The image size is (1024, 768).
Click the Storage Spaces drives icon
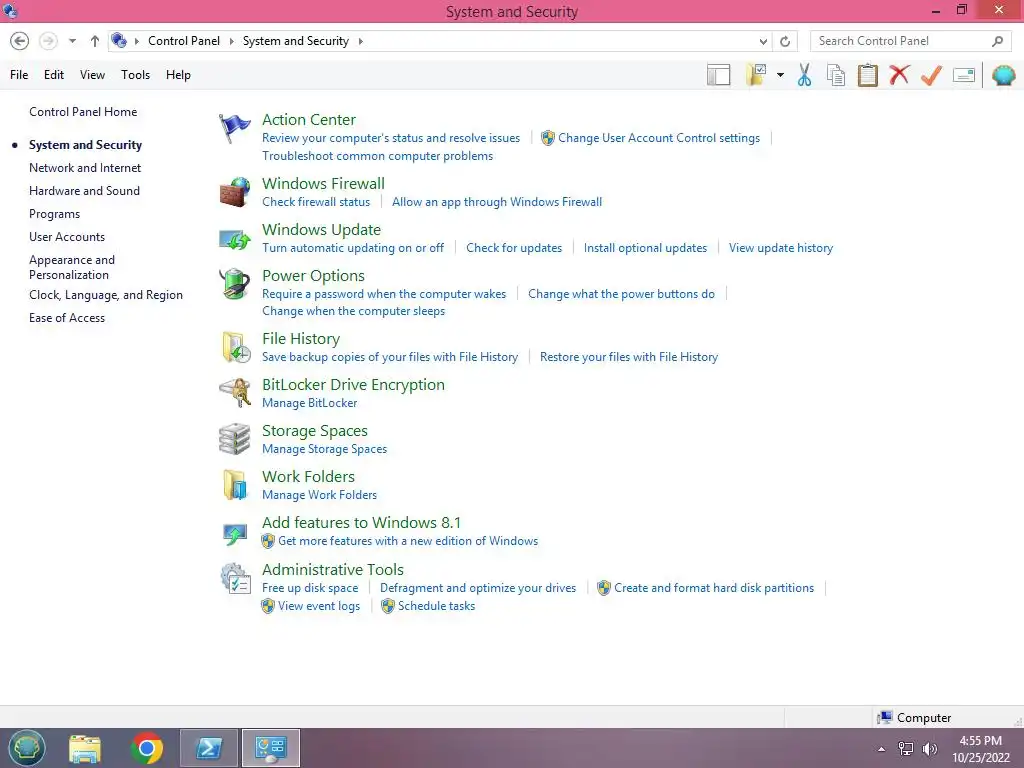click(234, 439)
